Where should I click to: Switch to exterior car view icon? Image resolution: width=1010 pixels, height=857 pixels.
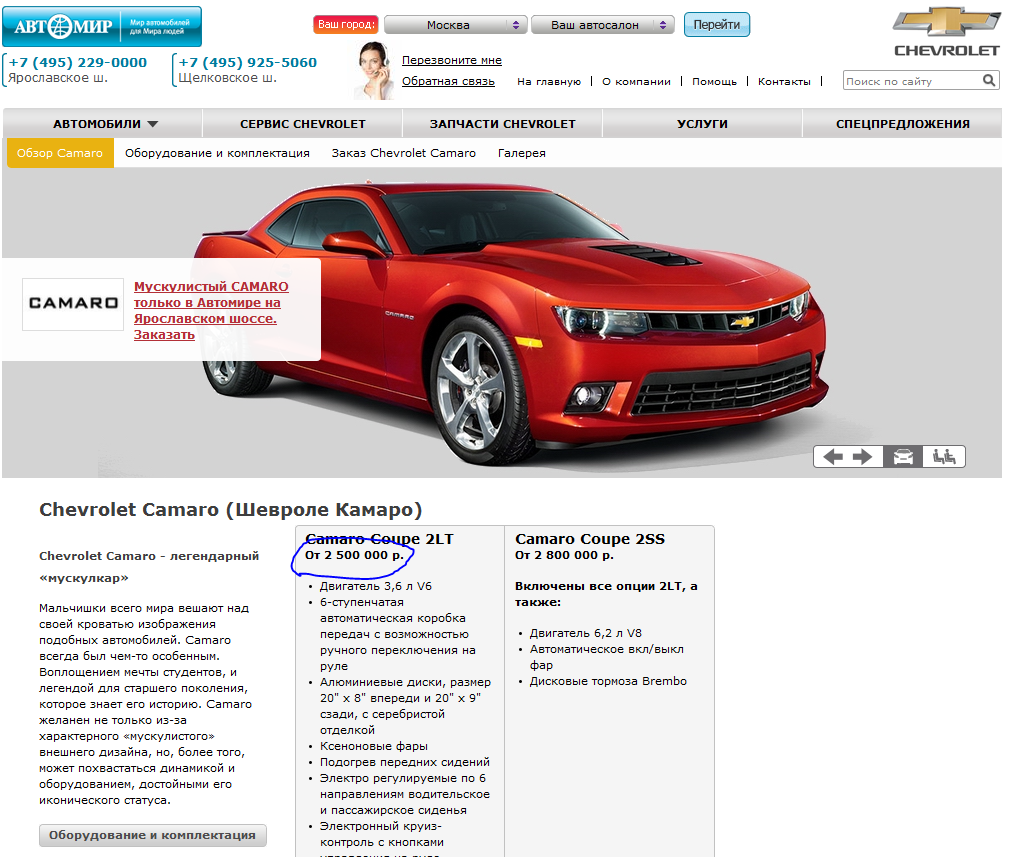pos(903,457)
